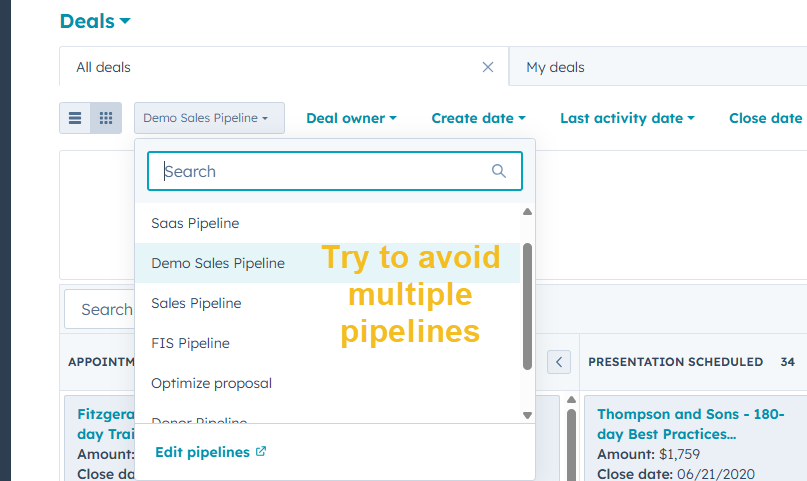Image resolution: width=807 pixels, height=481 pixels.
Task: Expand the Deal owner filter
Action: point(351,118)
